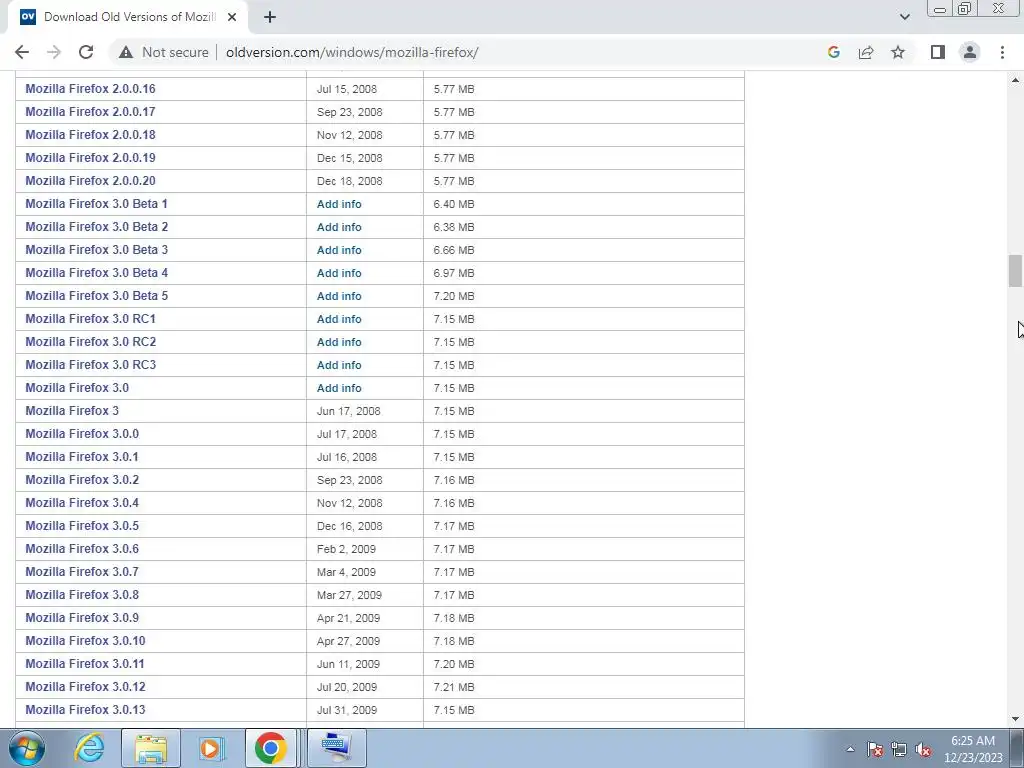This screenshot has height=768, width=1024.
Task: Launch Internet Explorer from the taskbar
Action: pyautogui.click(x=89, y=748)
